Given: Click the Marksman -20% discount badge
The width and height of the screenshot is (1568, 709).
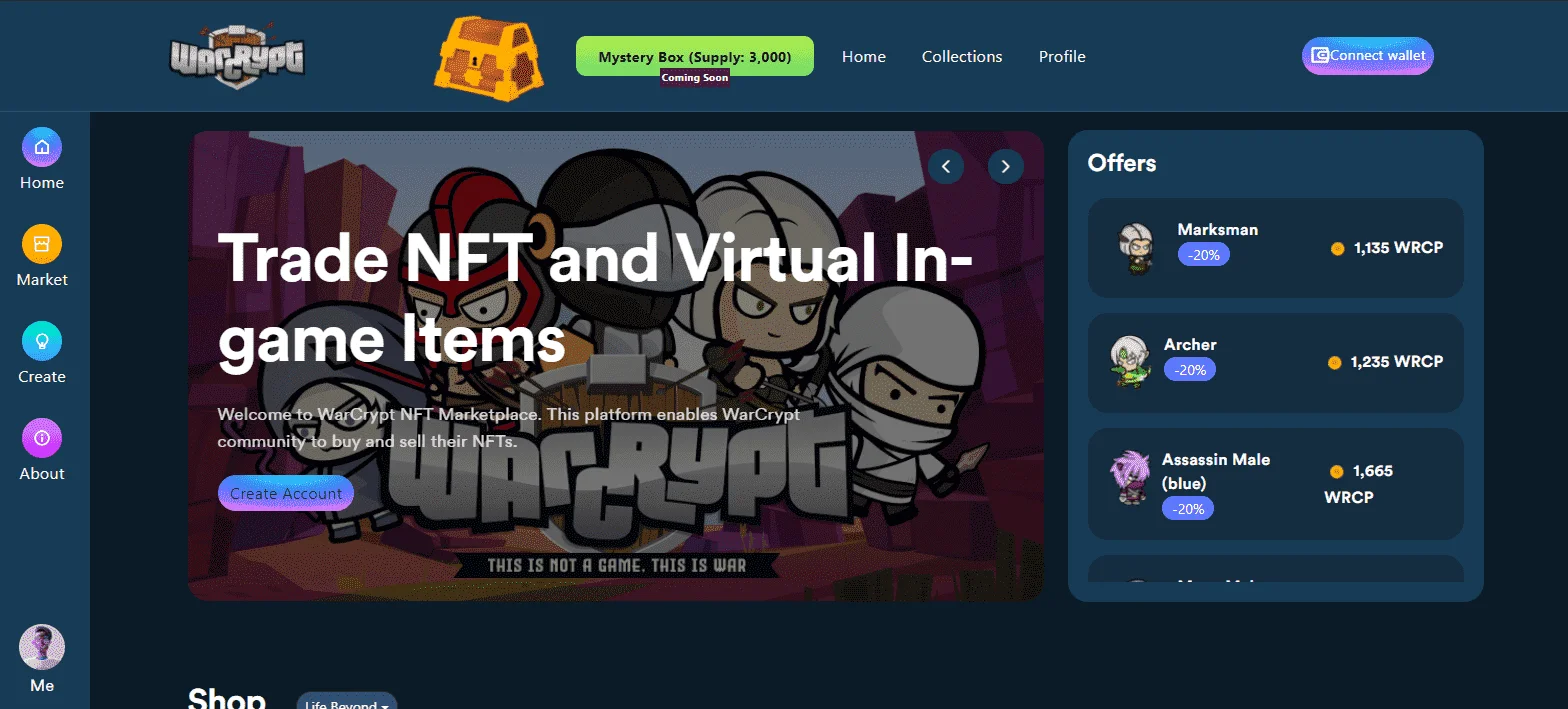Looking at the screenshot, I should [1204, 255].
